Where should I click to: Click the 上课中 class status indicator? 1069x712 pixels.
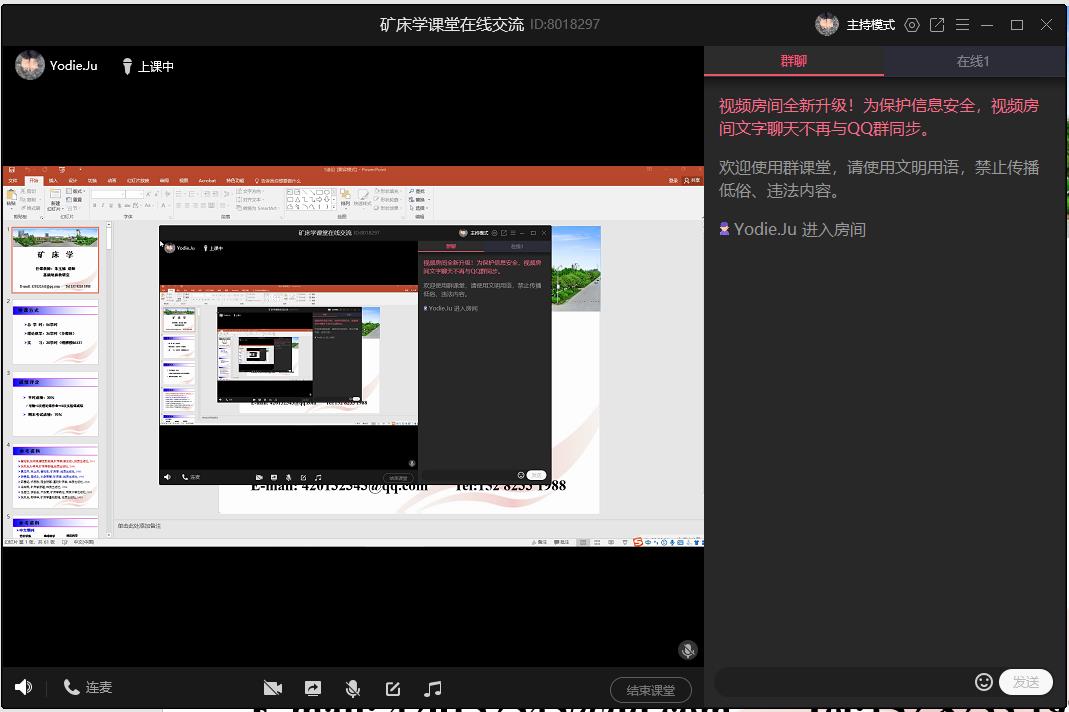click(x=147, y=66)
